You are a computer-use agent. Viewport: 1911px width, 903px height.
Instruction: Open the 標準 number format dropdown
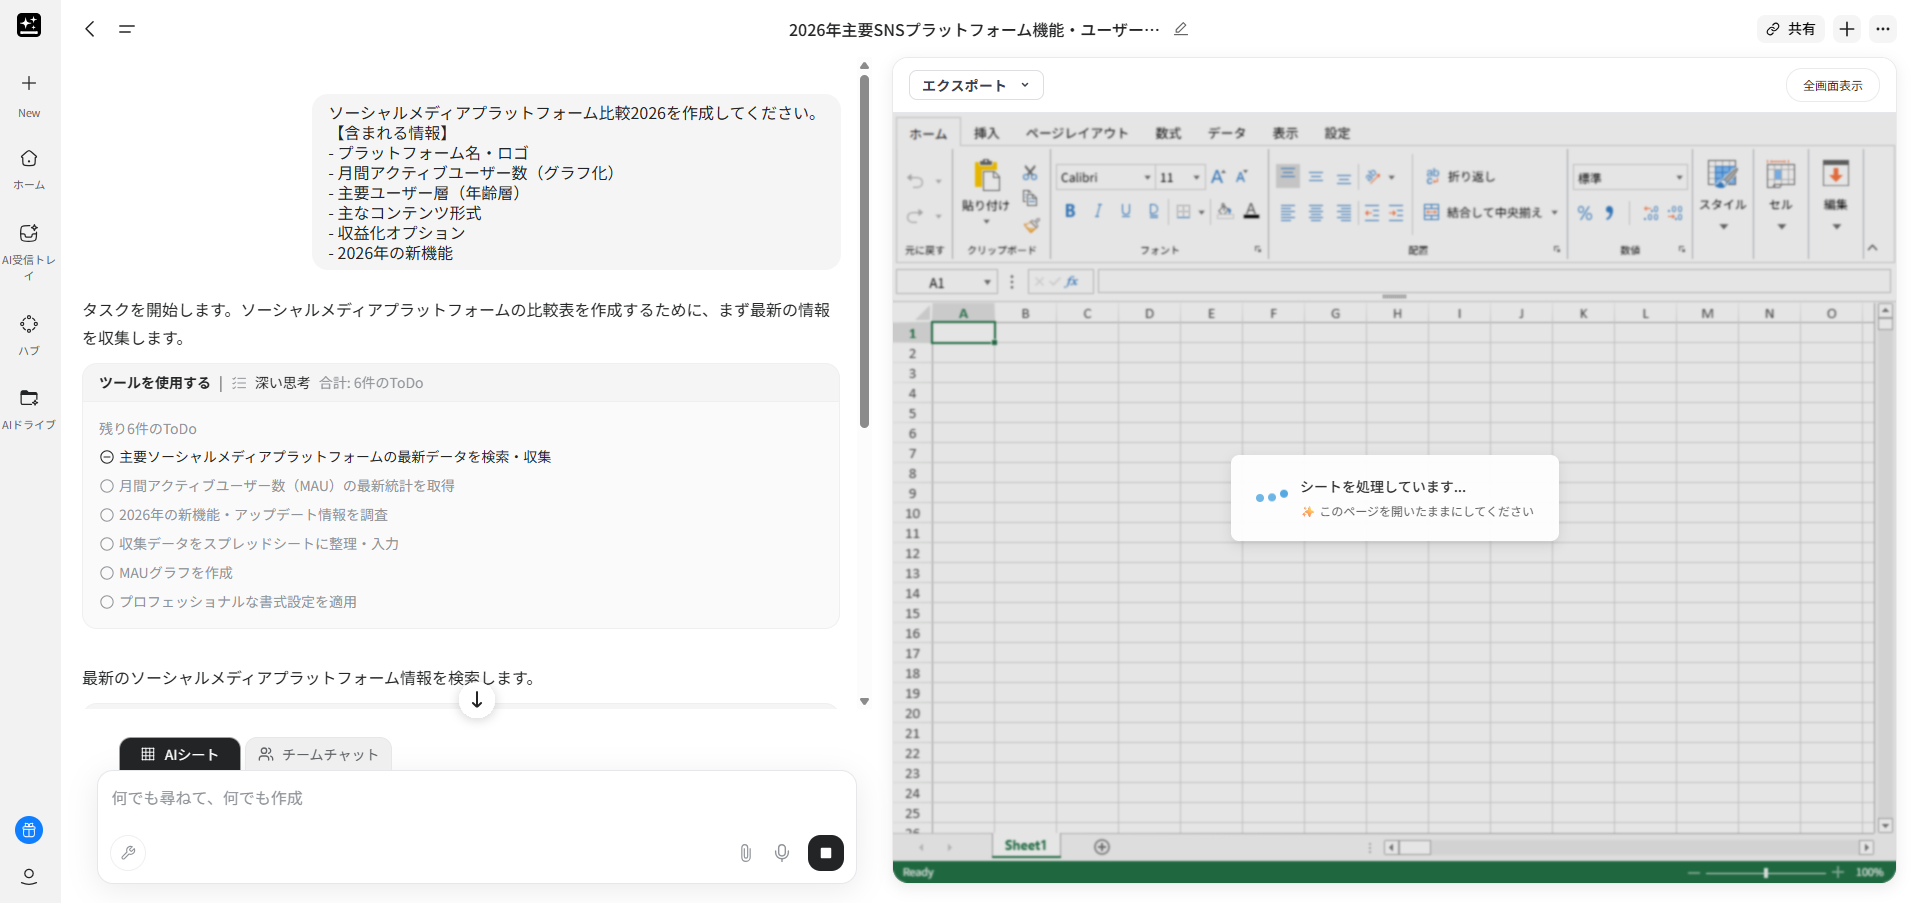point(1628,176)
